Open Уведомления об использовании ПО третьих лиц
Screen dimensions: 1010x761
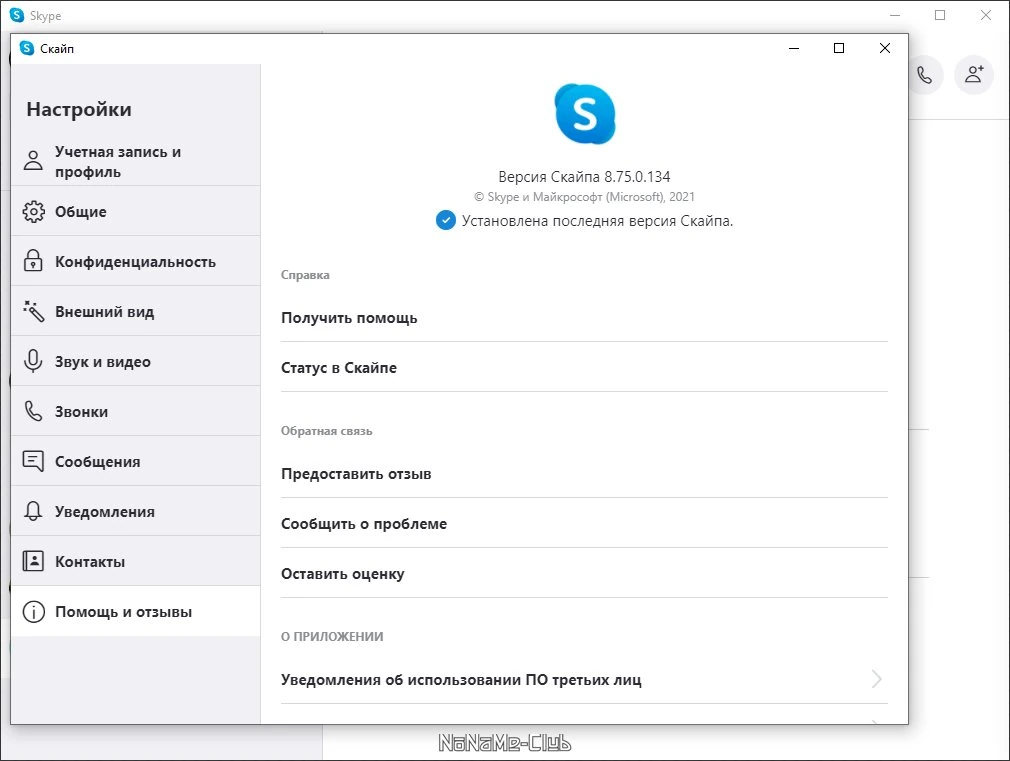click(584, 679)
